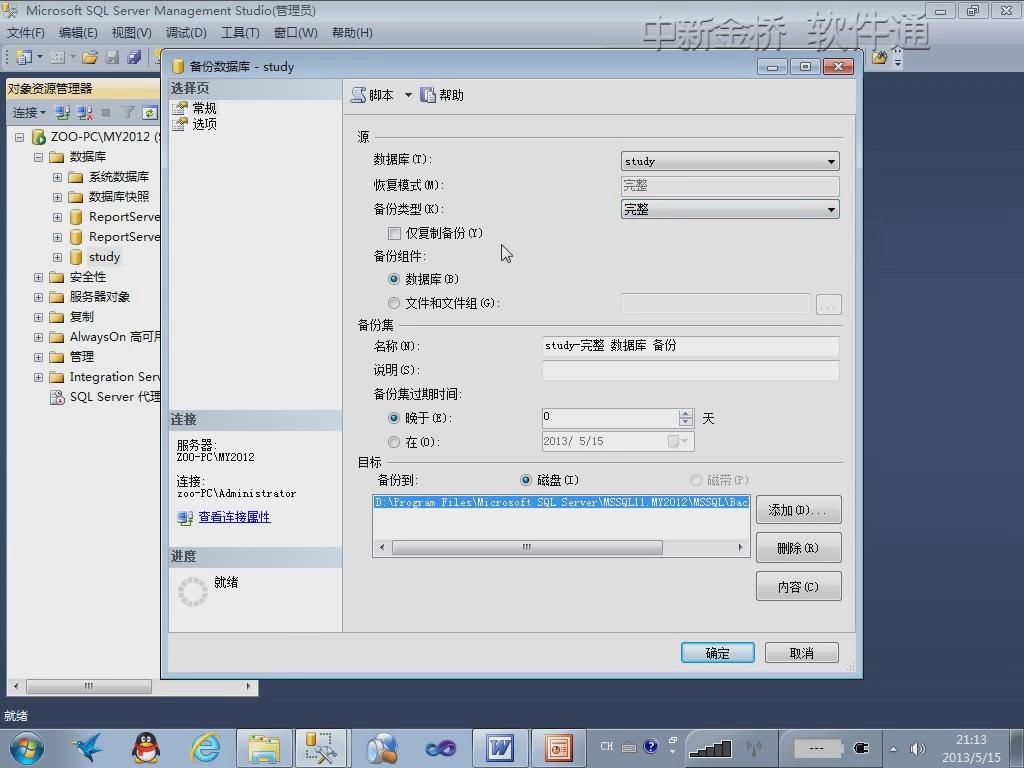Select the backup path D:\Program Files entry
The width and height of the screenshot is (1024, 768).
pyautogui.click(x=561, y=502)
